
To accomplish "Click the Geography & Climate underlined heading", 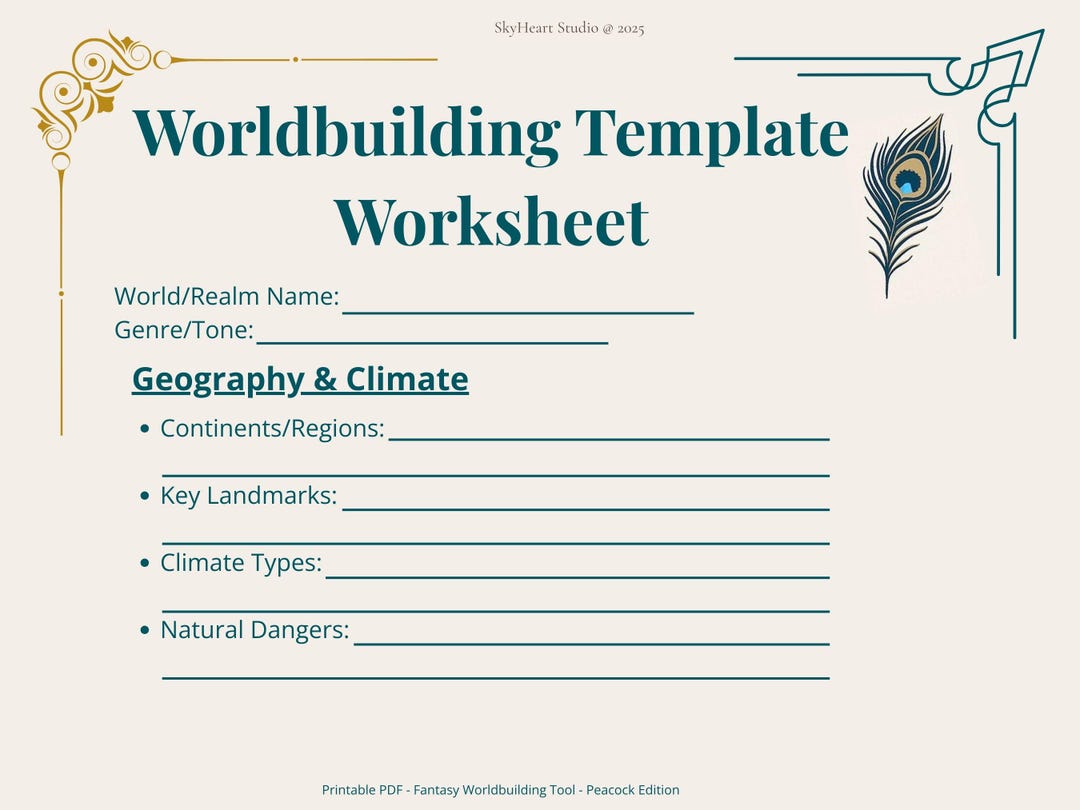I will 300,380.
